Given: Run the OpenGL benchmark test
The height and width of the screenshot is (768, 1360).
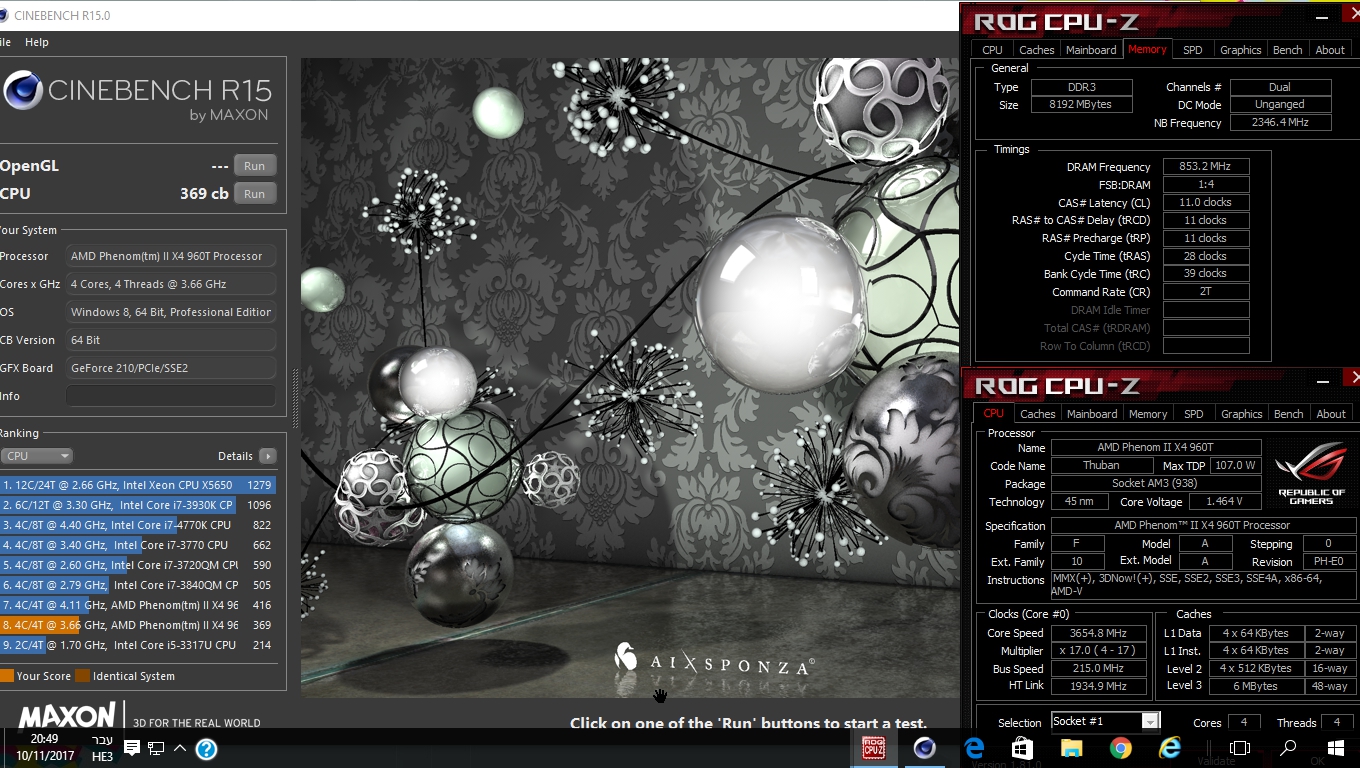Looking at the screenshot, I should pyautogui.click(x=255, y=166).
